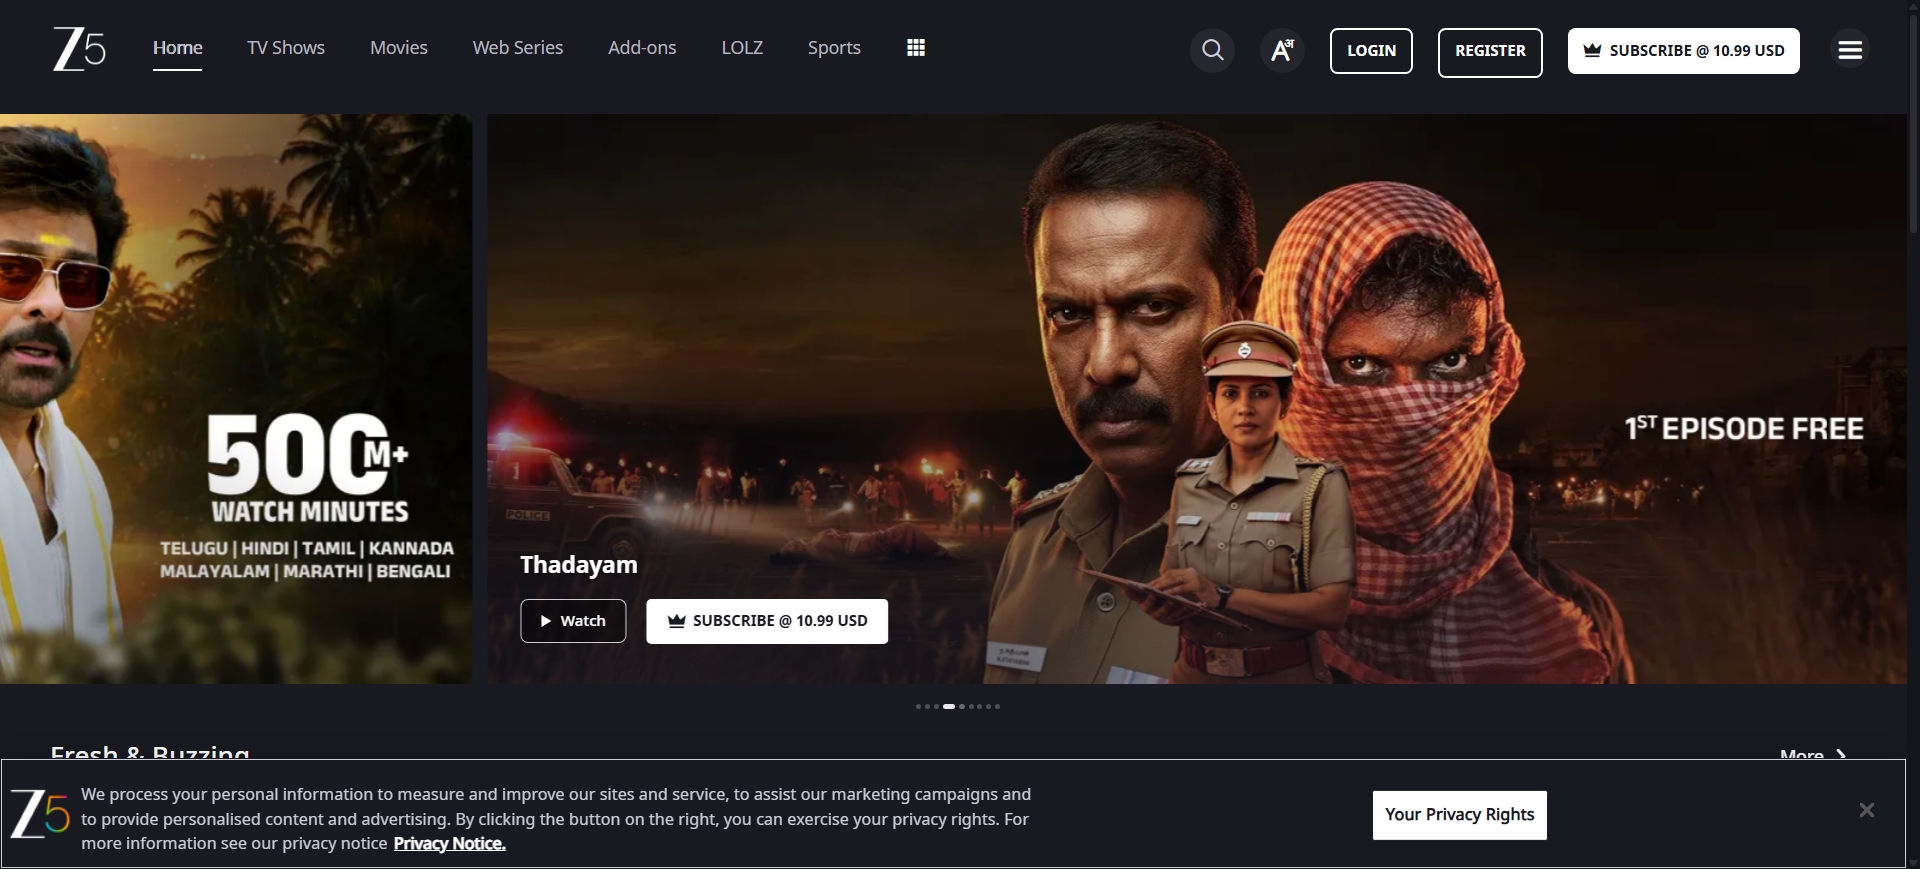The image size is (1920, 869).
Task: Open the Movies menu item
Action: (x=398, y=48)
